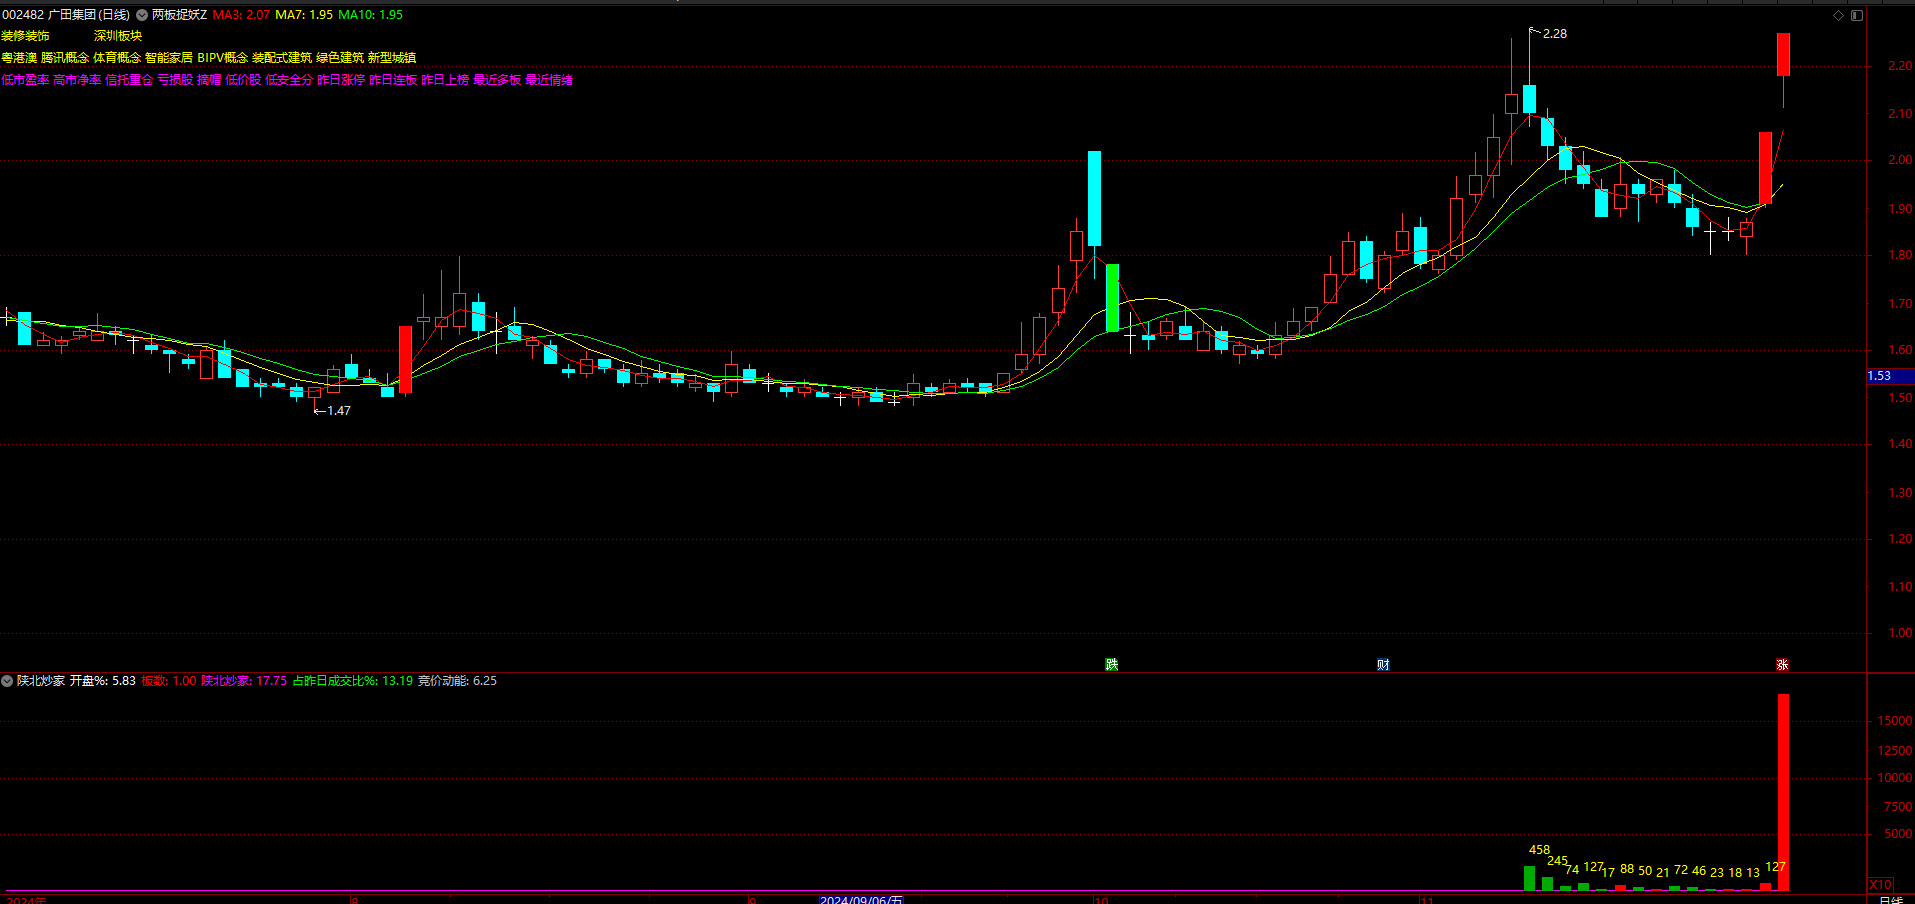The width and height of the screenshot is (1915, 904).
Task: Click the 粤港澳 concept tag
Action: (x=19, y=58)
